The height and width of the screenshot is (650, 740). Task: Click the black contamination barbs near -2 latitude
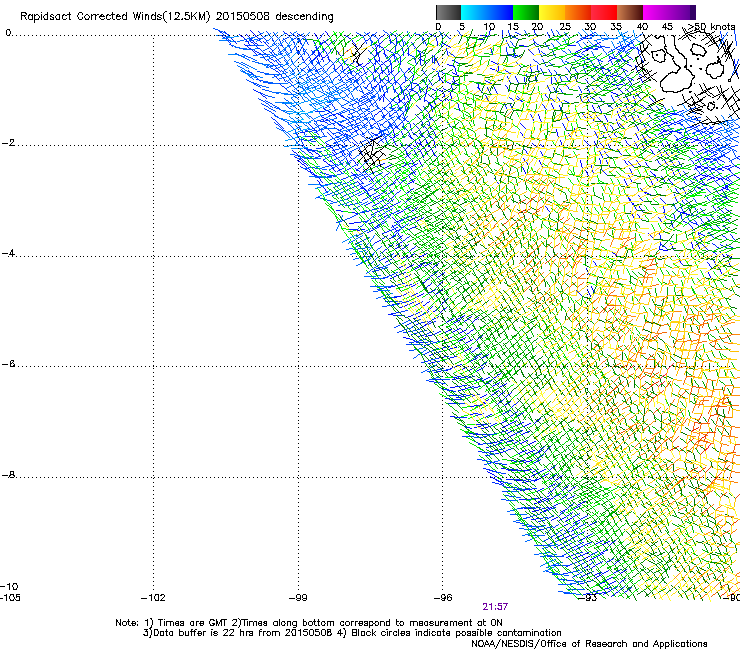tap(371, 154)
